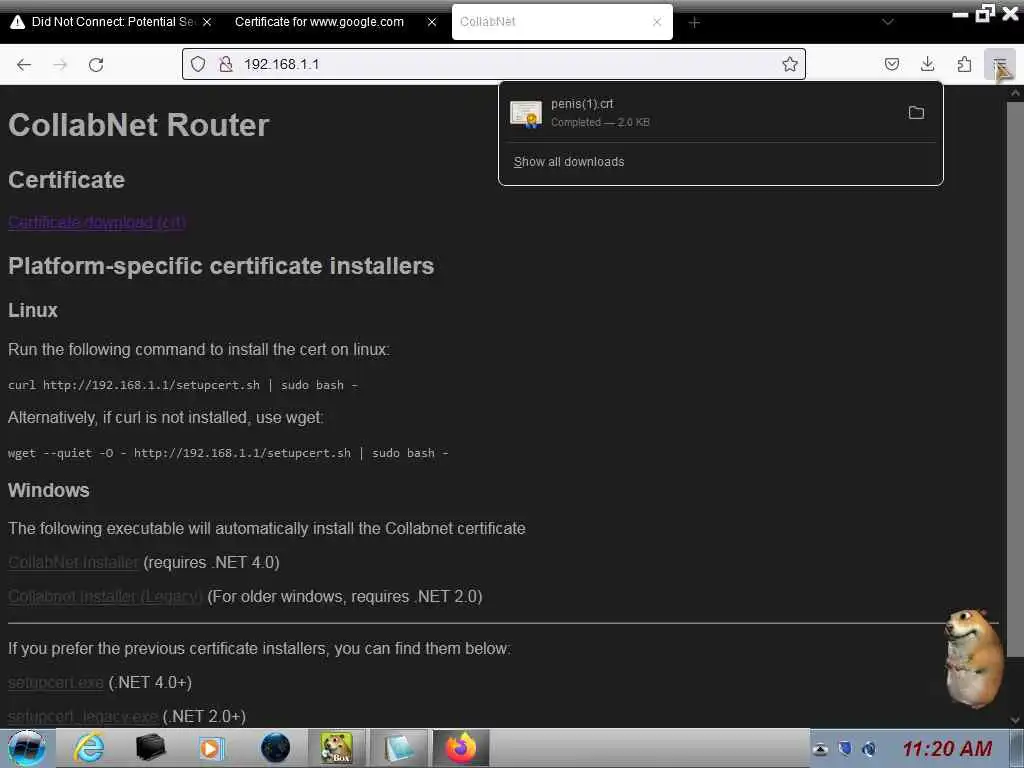Click Show all downloads
Viewport: 1024px width, 768px height.
click(569, 161)
